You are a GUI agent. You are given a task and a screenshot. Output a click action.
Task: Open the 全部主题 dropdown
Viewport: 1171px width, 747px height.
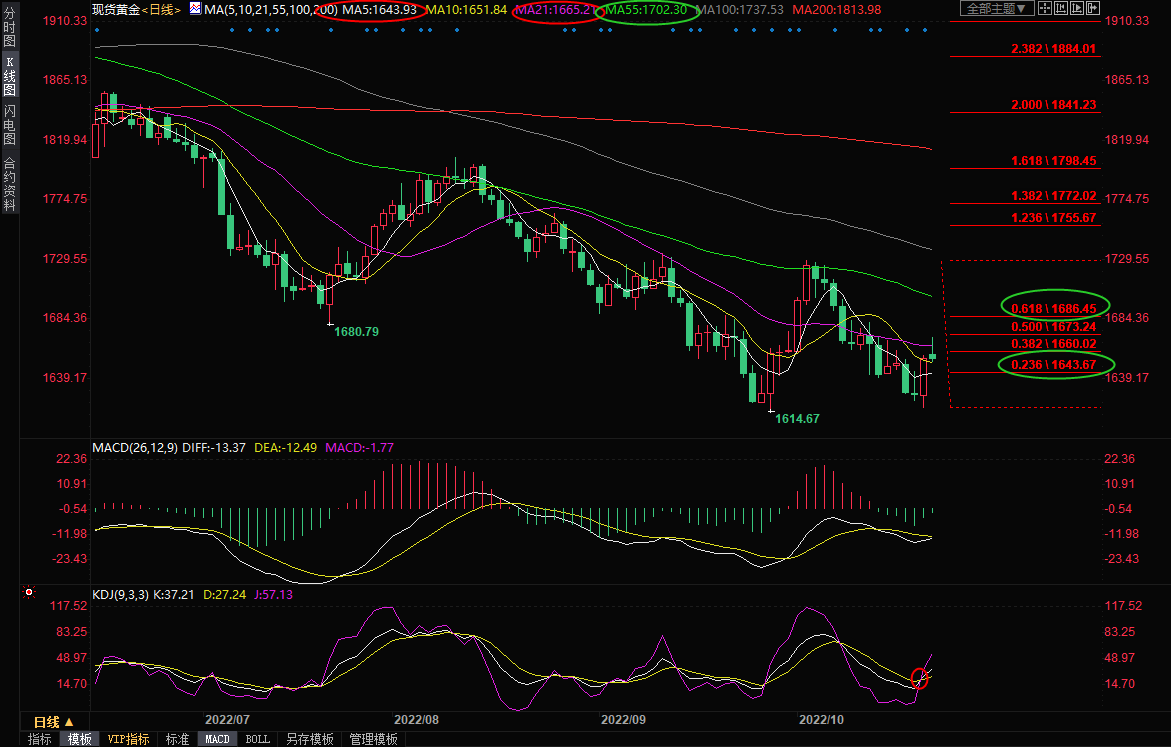[990, 9]
